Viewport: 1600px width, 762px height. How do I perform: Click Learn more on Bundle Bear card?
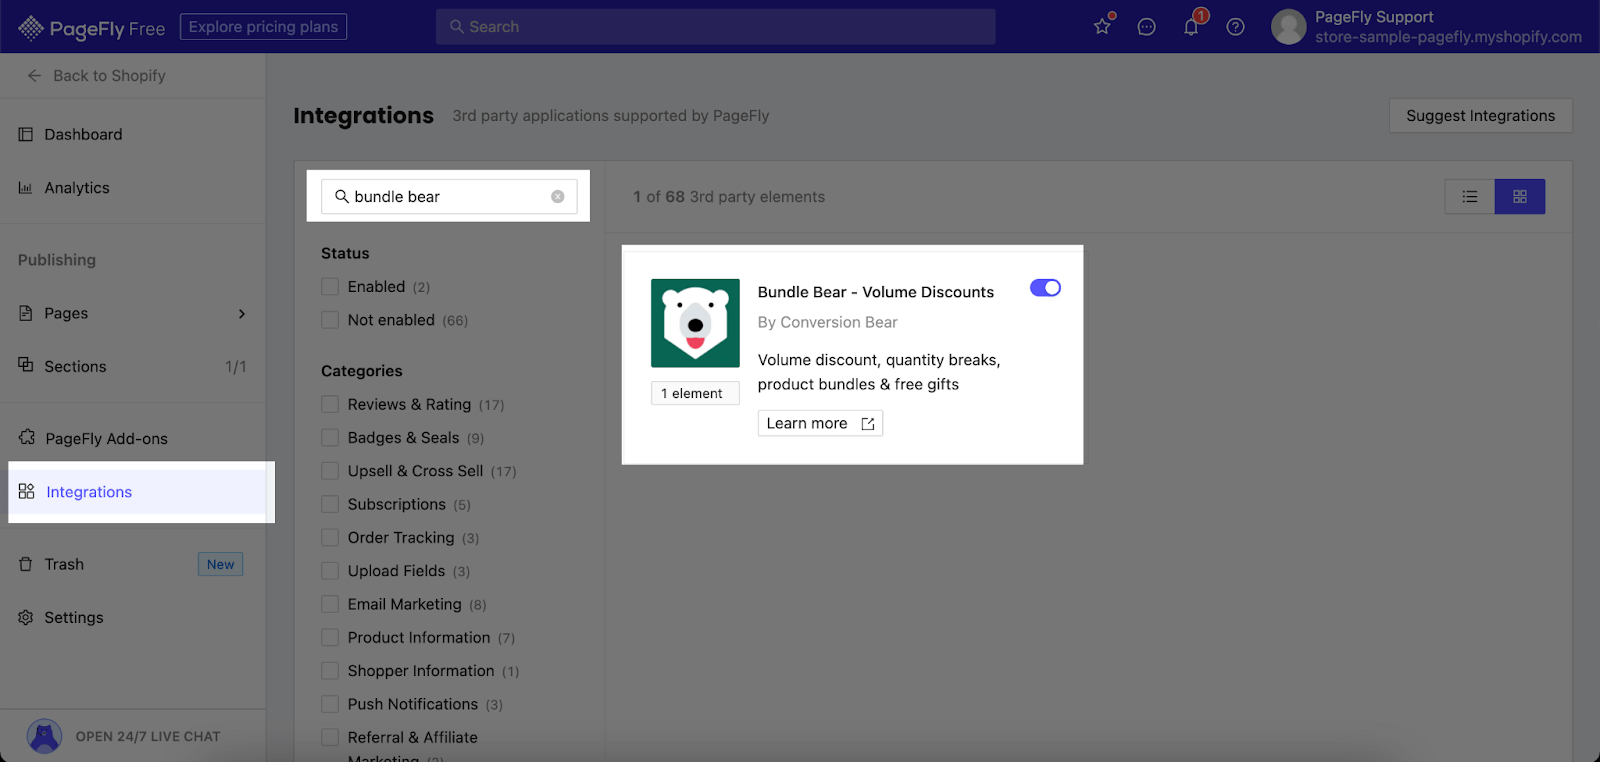coord(820,424)
